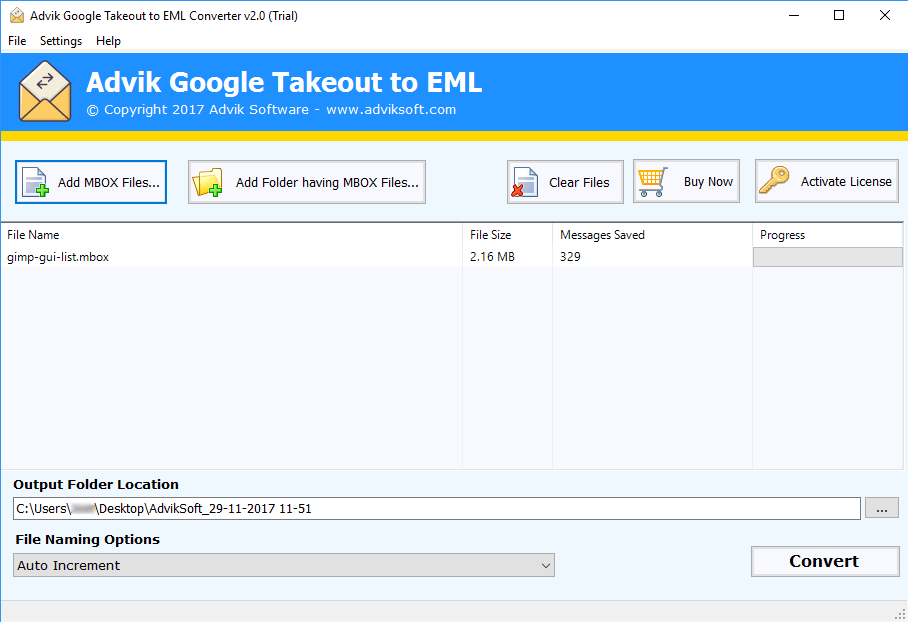
Task: Minimize the Advik converter window
Action: [794, 16]
